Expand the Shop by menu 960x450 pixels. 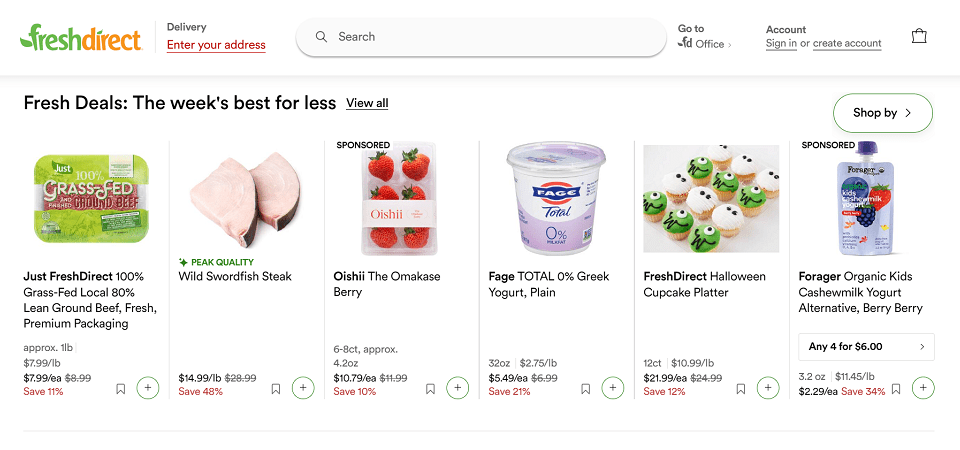[882, 113]
